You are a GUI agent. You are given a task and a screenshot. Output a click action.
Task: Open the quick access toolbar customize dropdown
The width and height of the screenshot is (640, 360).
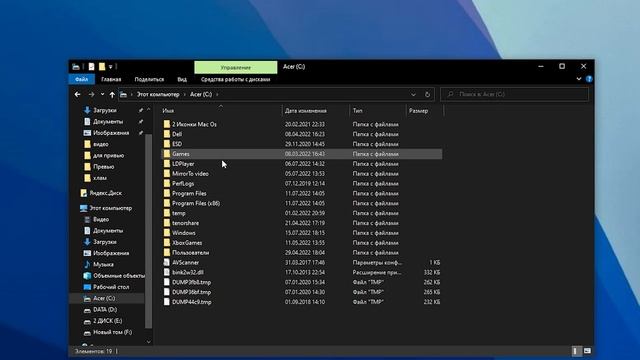[x=111, y=67]
